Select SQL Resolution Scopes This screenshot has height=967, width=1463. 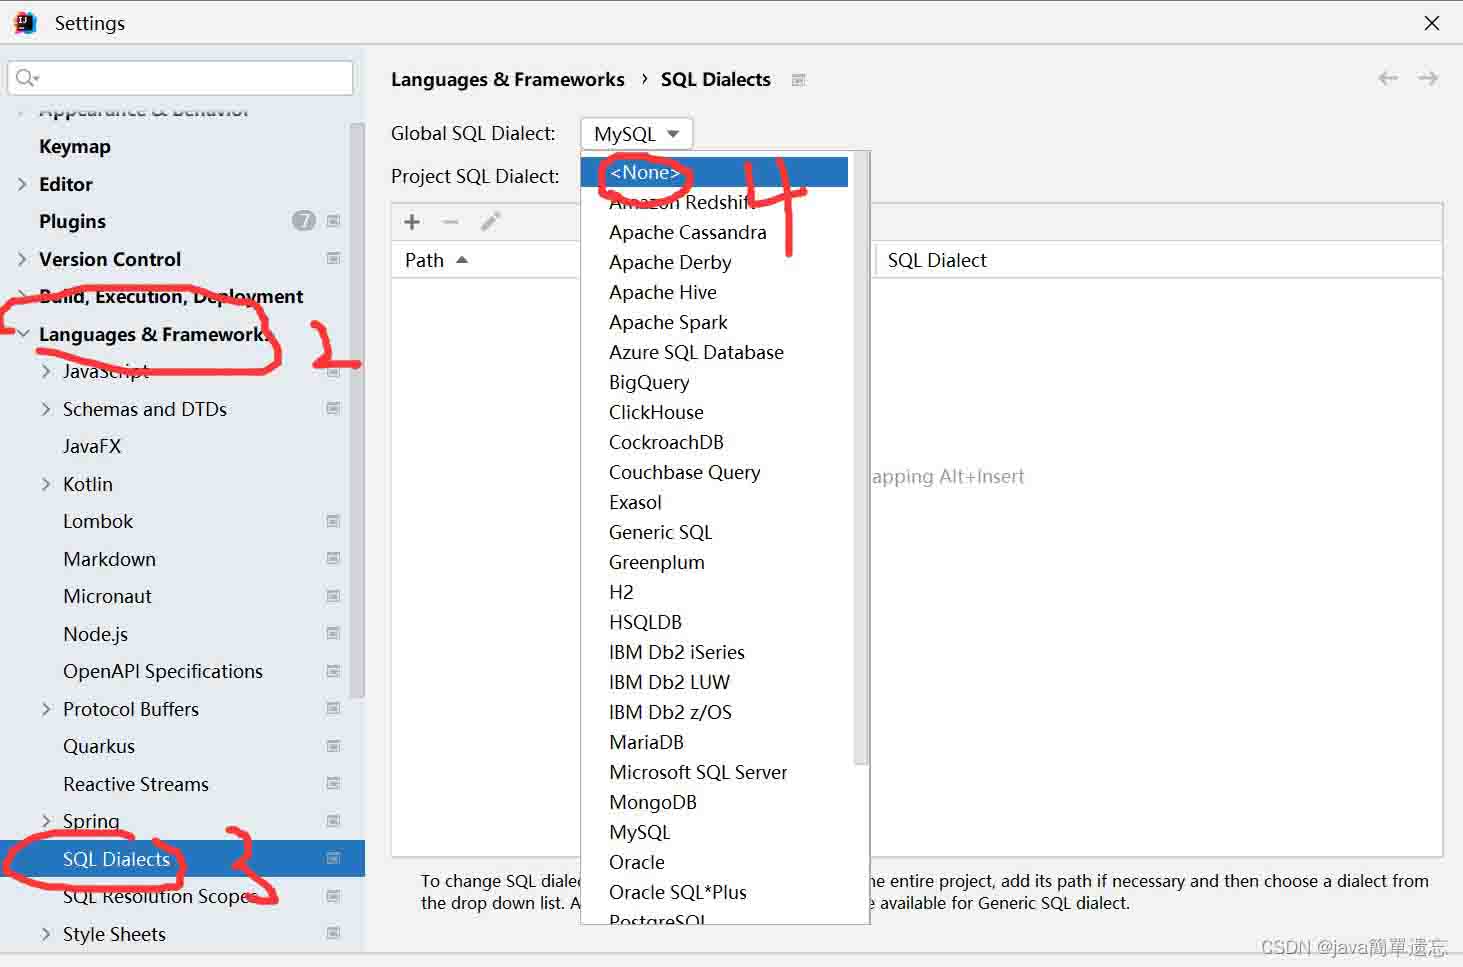tap(160, 896)
